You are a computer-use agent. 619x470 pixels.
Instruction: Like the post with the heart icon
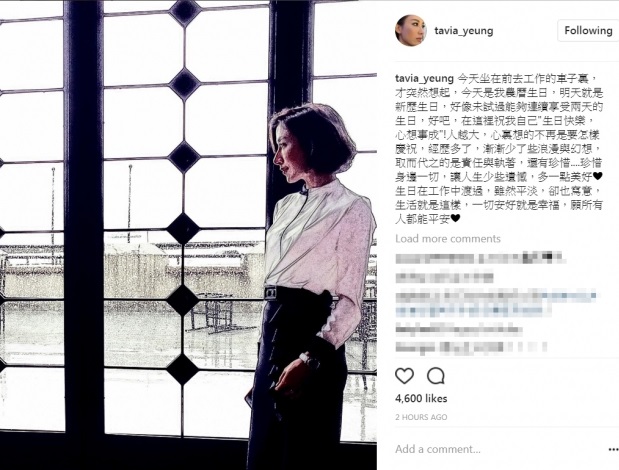(x=404, y=376)
